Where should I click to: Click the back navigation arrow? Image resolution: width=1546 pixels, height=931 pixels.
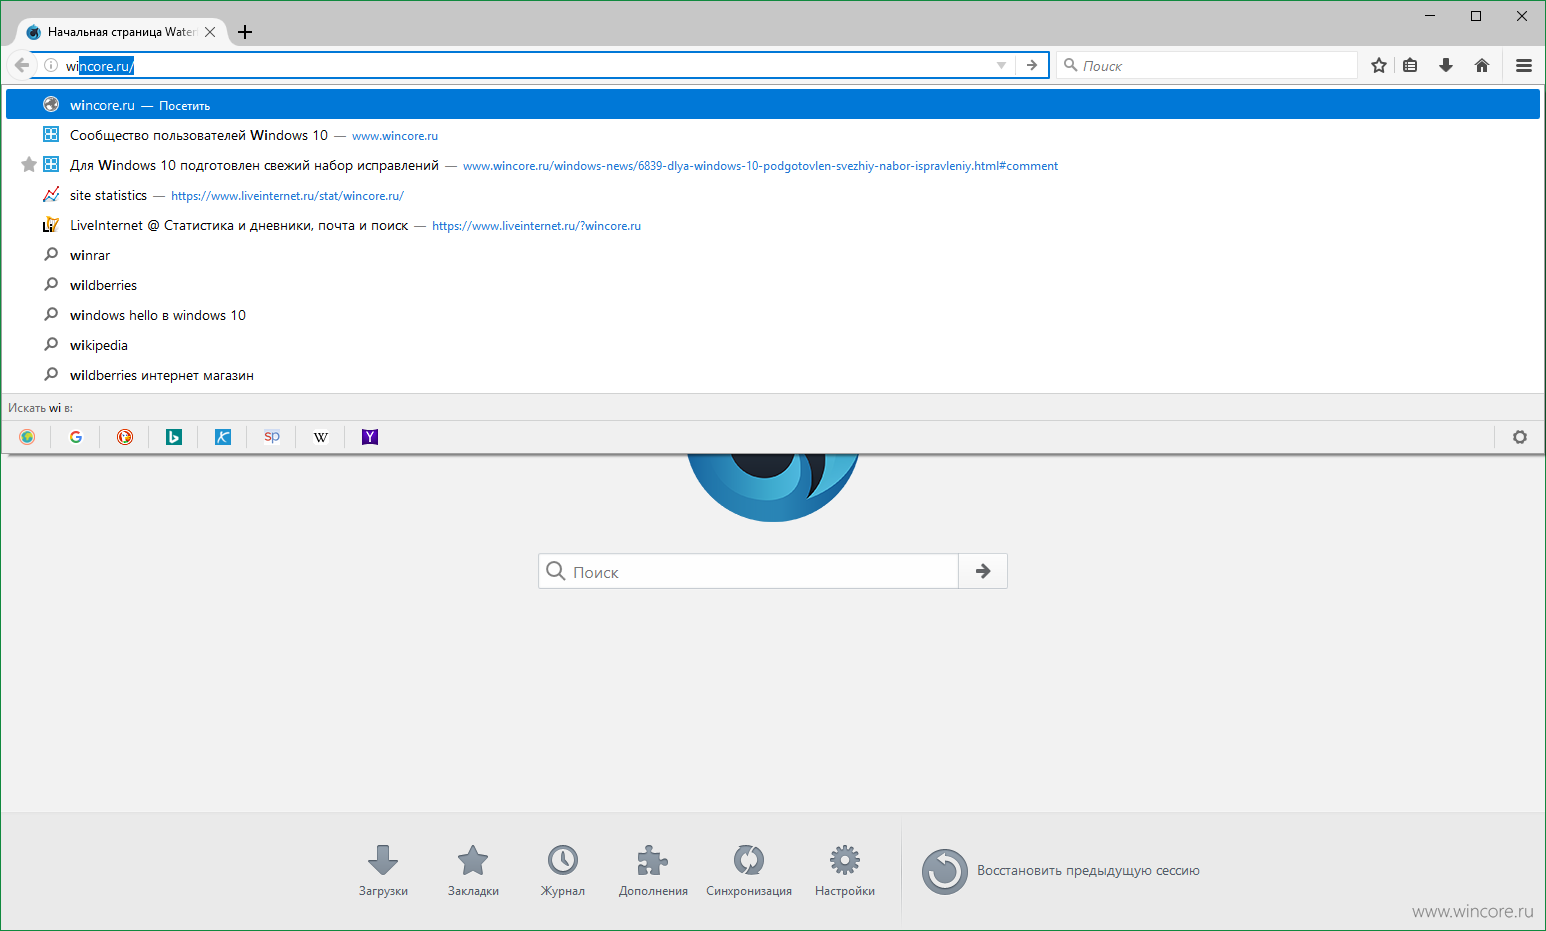[x=21, y=65]
